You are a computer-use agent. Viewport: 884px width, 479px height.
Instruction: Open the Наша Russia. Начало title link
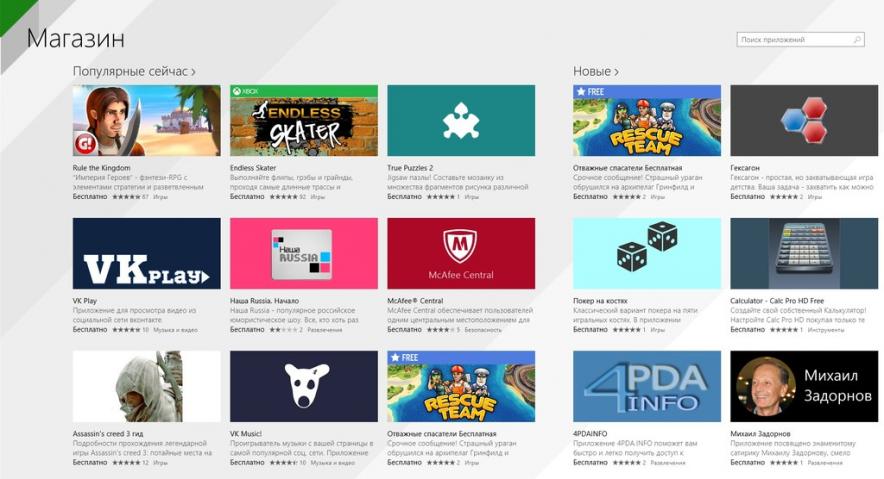[264, 301]
